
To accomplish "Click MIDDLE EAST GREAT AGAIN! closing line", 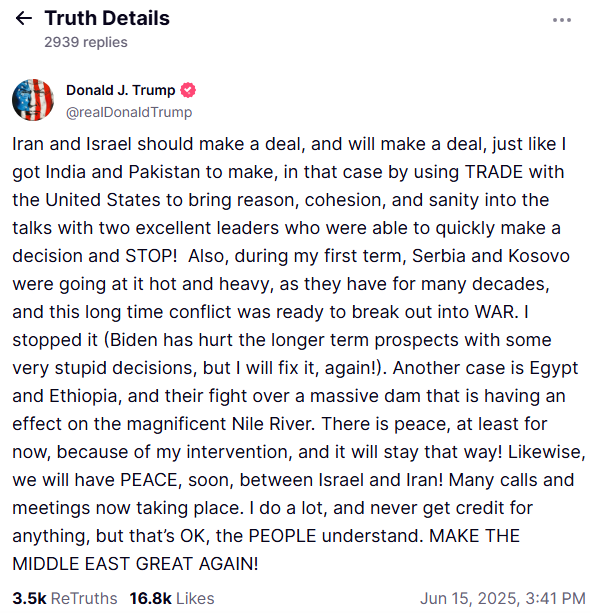I will pos(135,564).
